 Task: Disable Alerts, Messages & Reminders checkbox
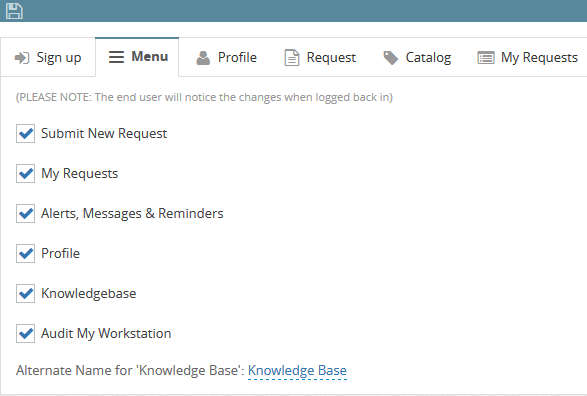[25, 213]
